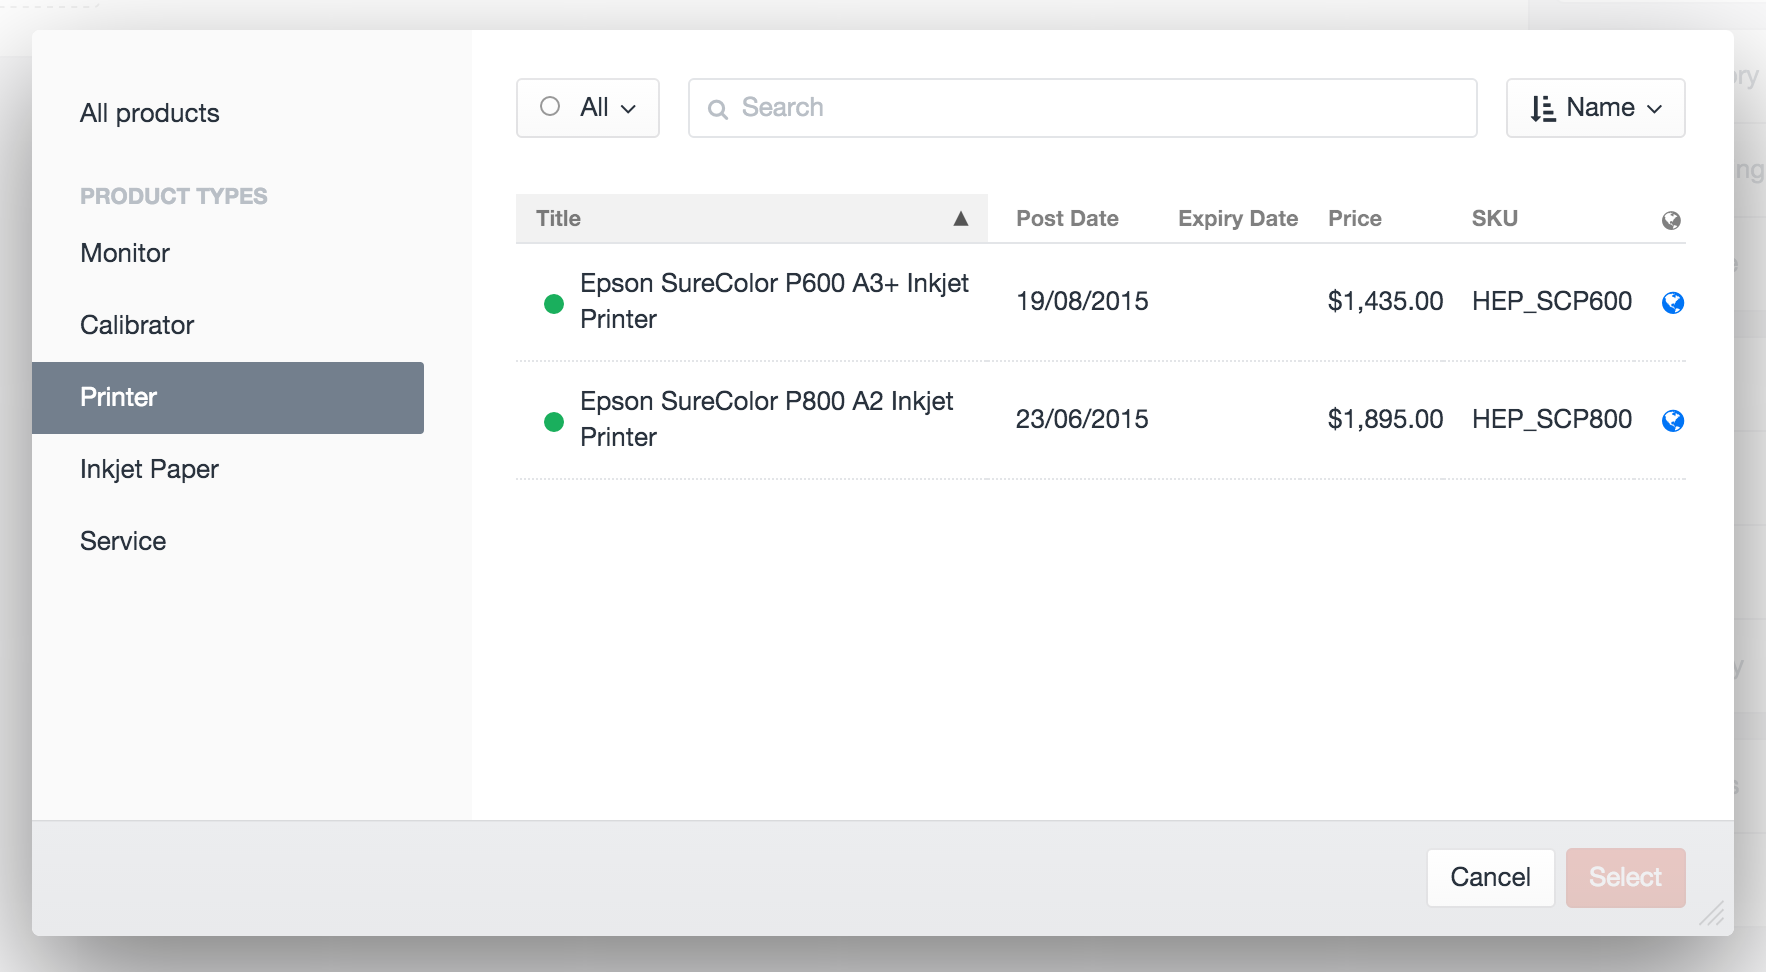Click the status circle in the All filter

click(548, 105)
